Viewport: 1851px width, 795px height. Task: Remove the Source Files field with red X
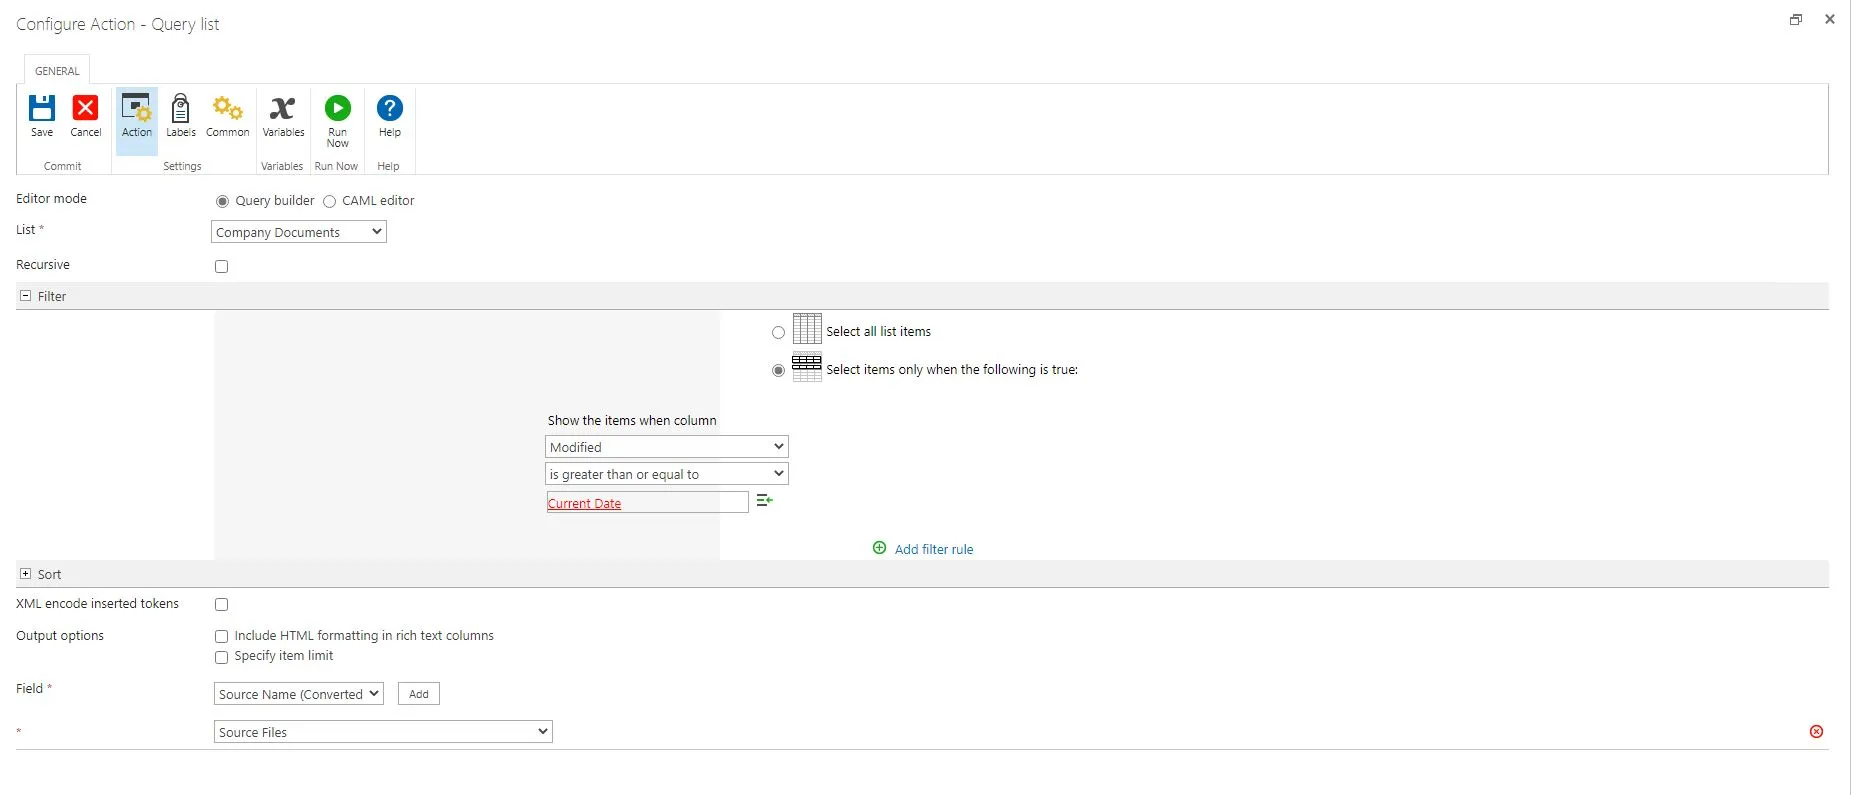pyautogui.click(x=1816, y=732)
